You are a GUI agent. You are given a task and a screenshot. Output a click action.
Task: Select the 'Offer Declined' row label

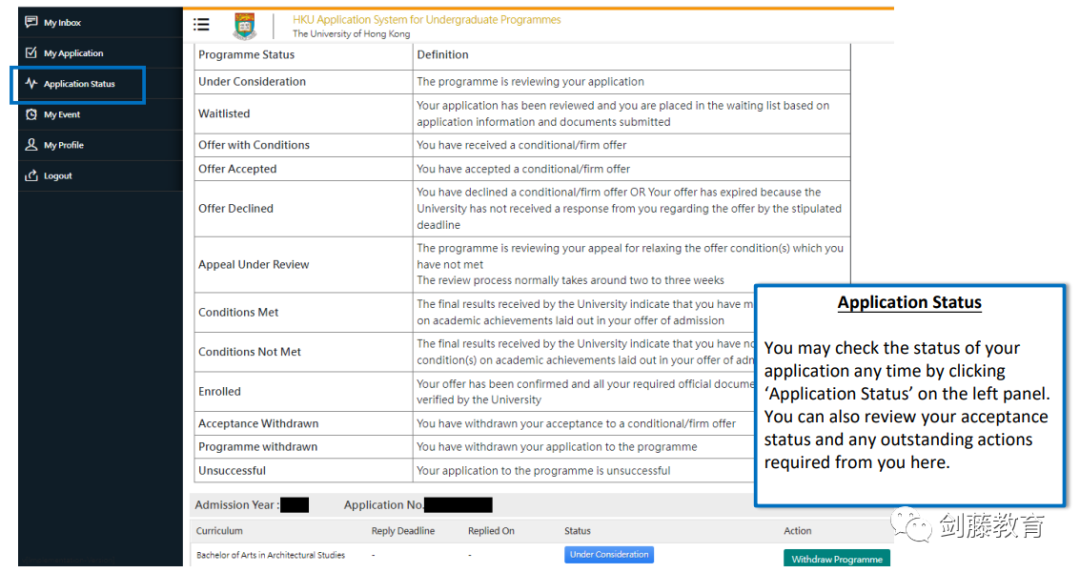pyautogui.click(x=236, y=209)
